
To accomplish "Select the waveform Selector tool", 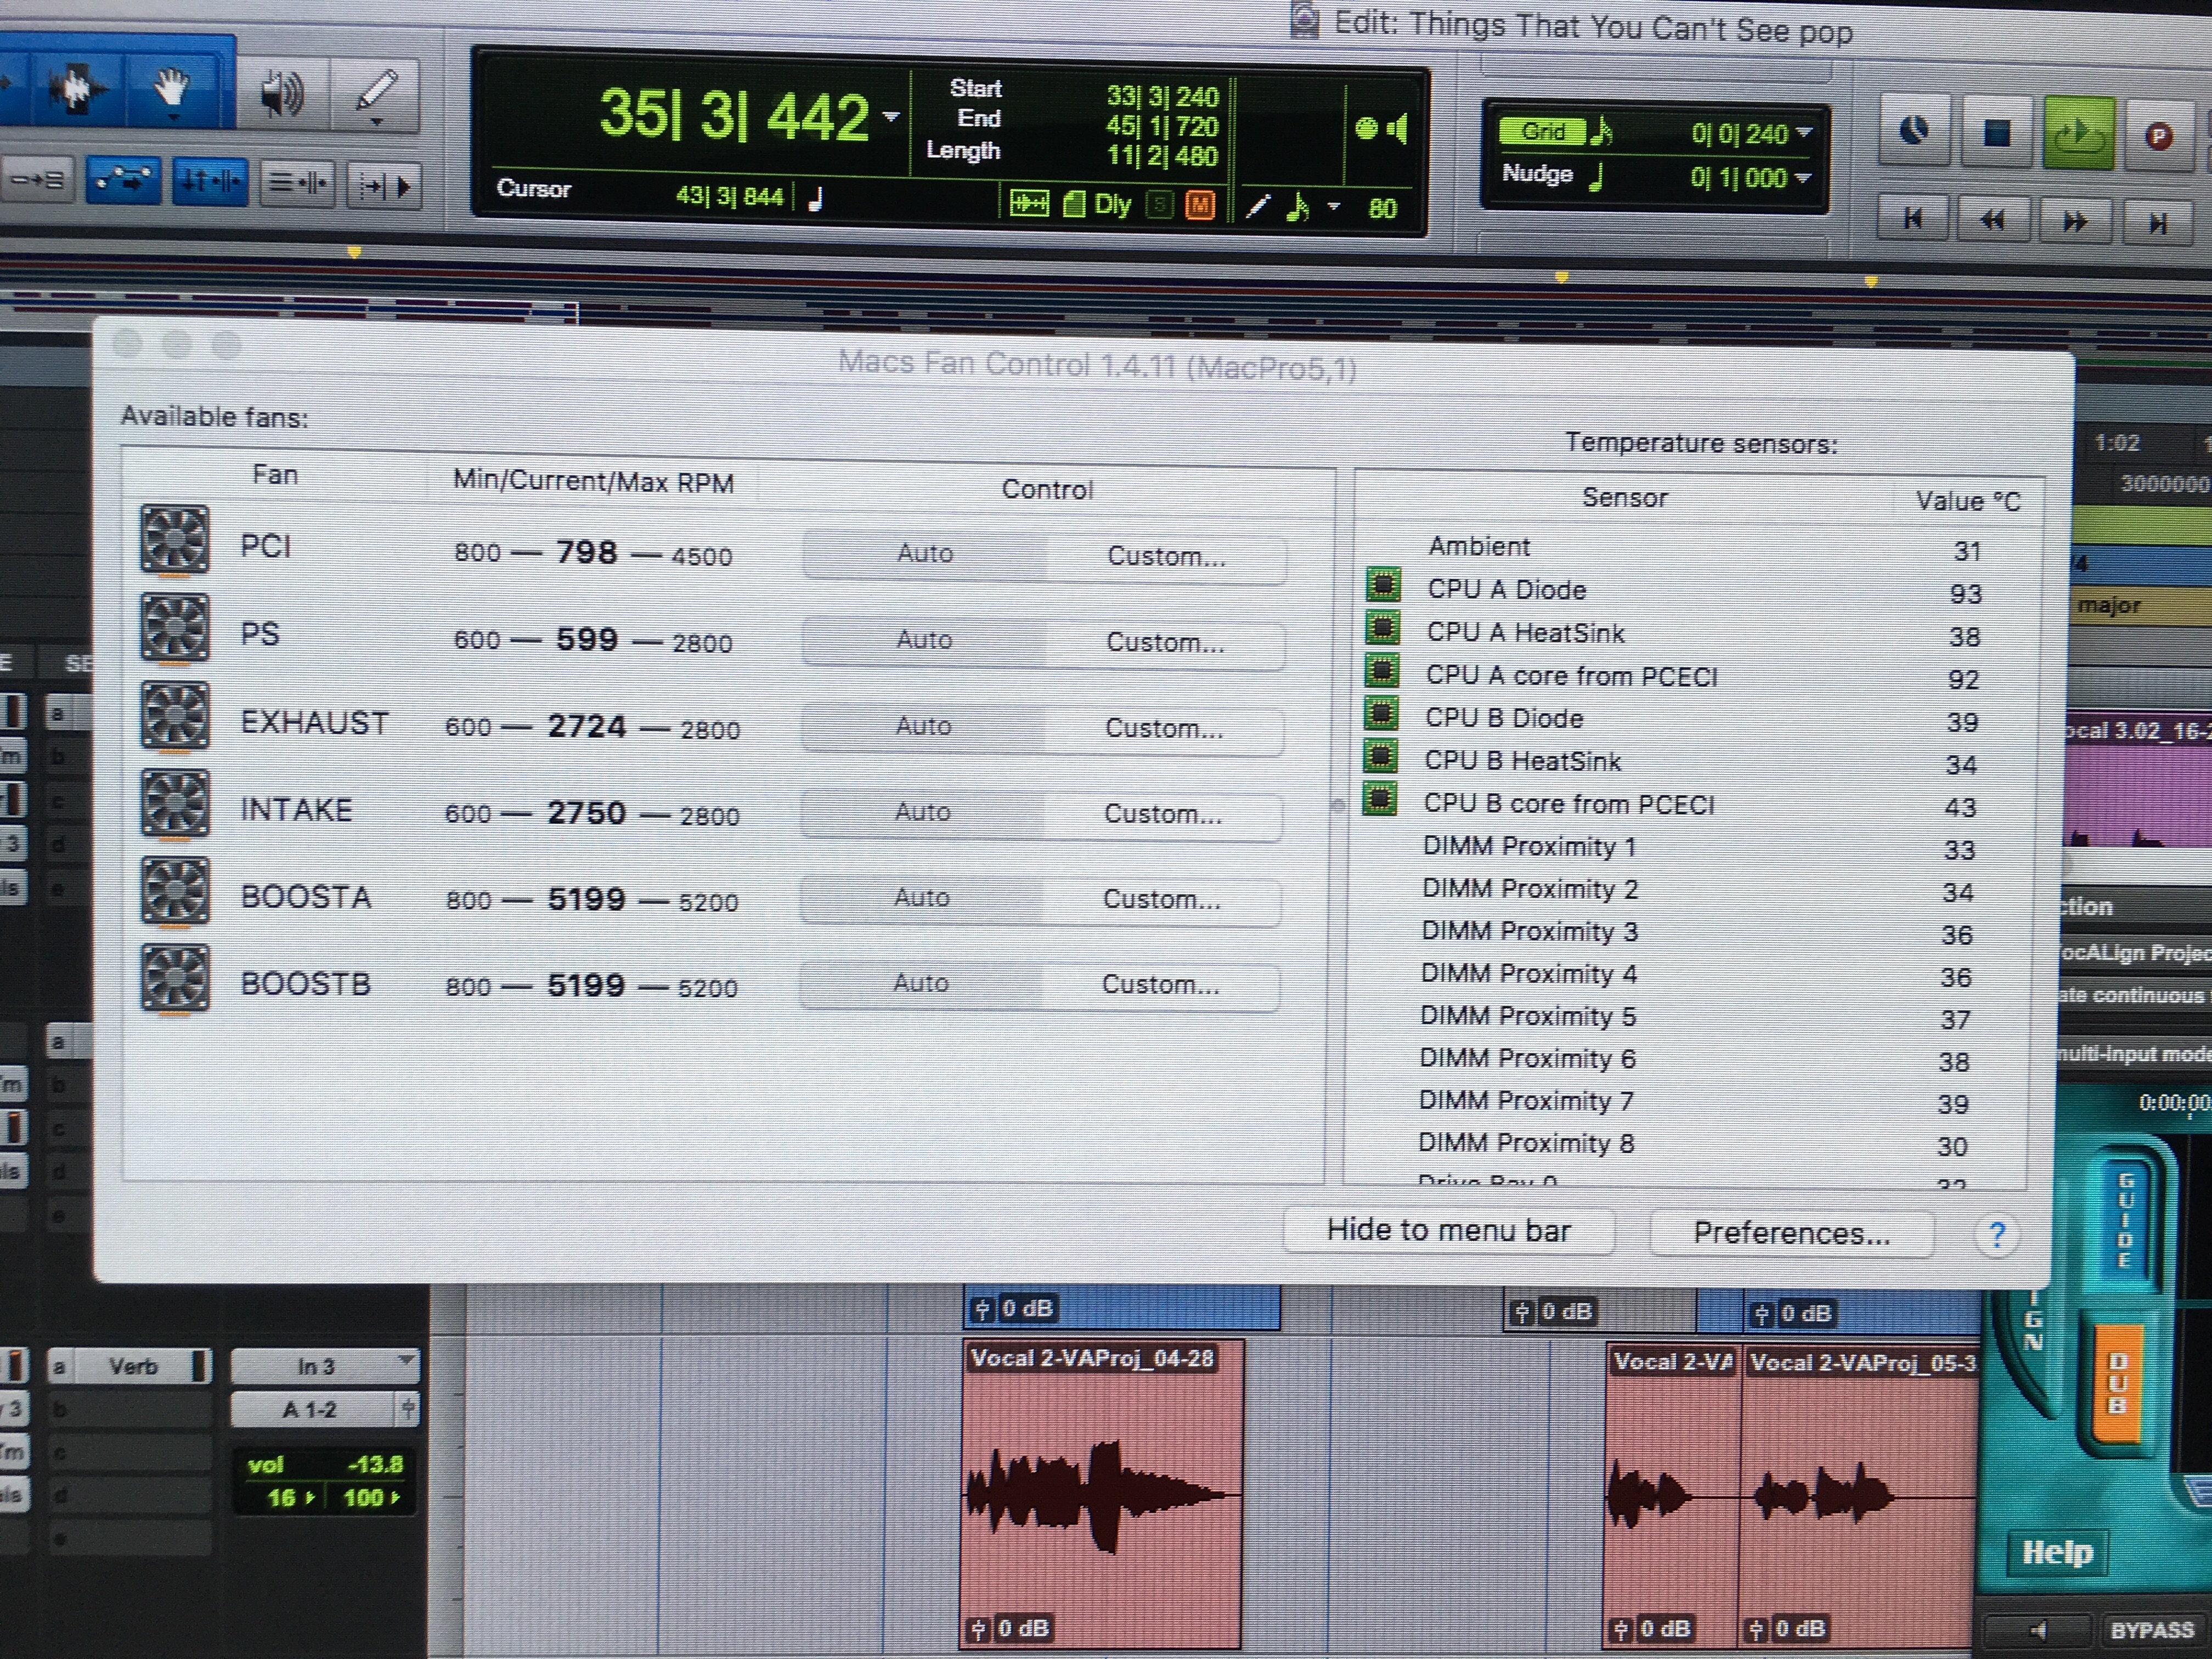I will pos(78,88).
